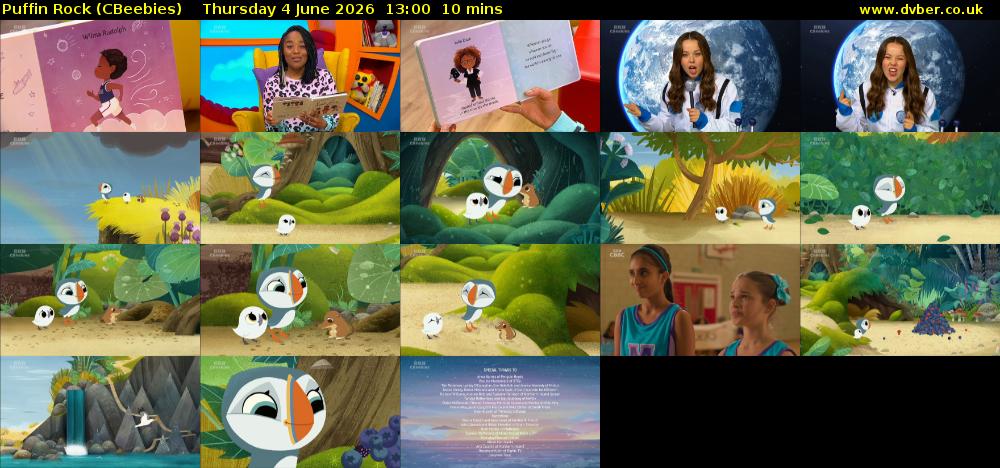Select the astronaut girl with microphone thumbnail
The height and width of the screenshot is (468, 1000).
point(700,76)
